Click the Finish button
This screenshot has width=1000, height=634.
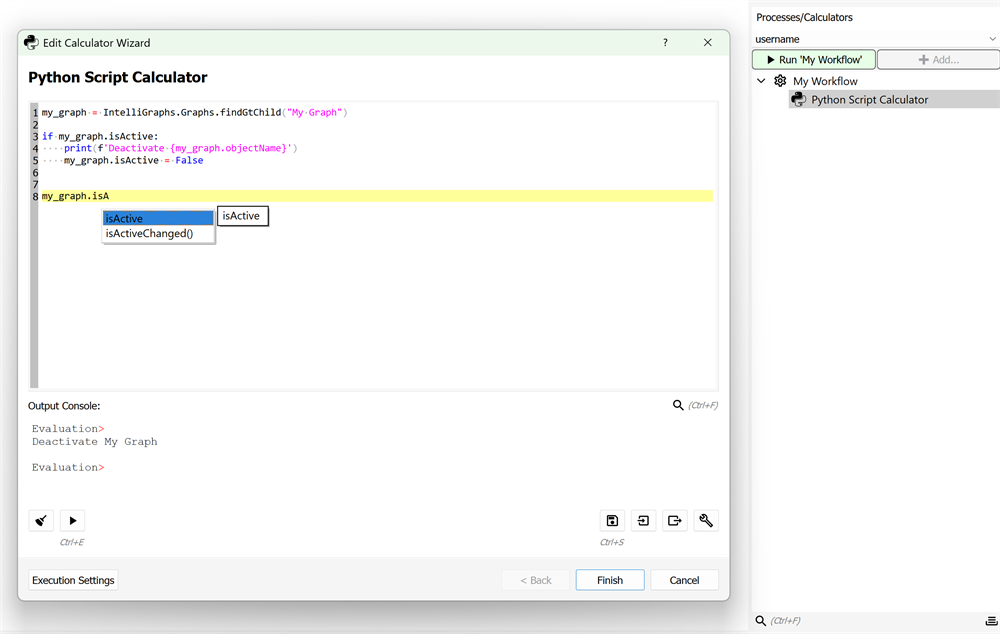[x=610, y=580]
